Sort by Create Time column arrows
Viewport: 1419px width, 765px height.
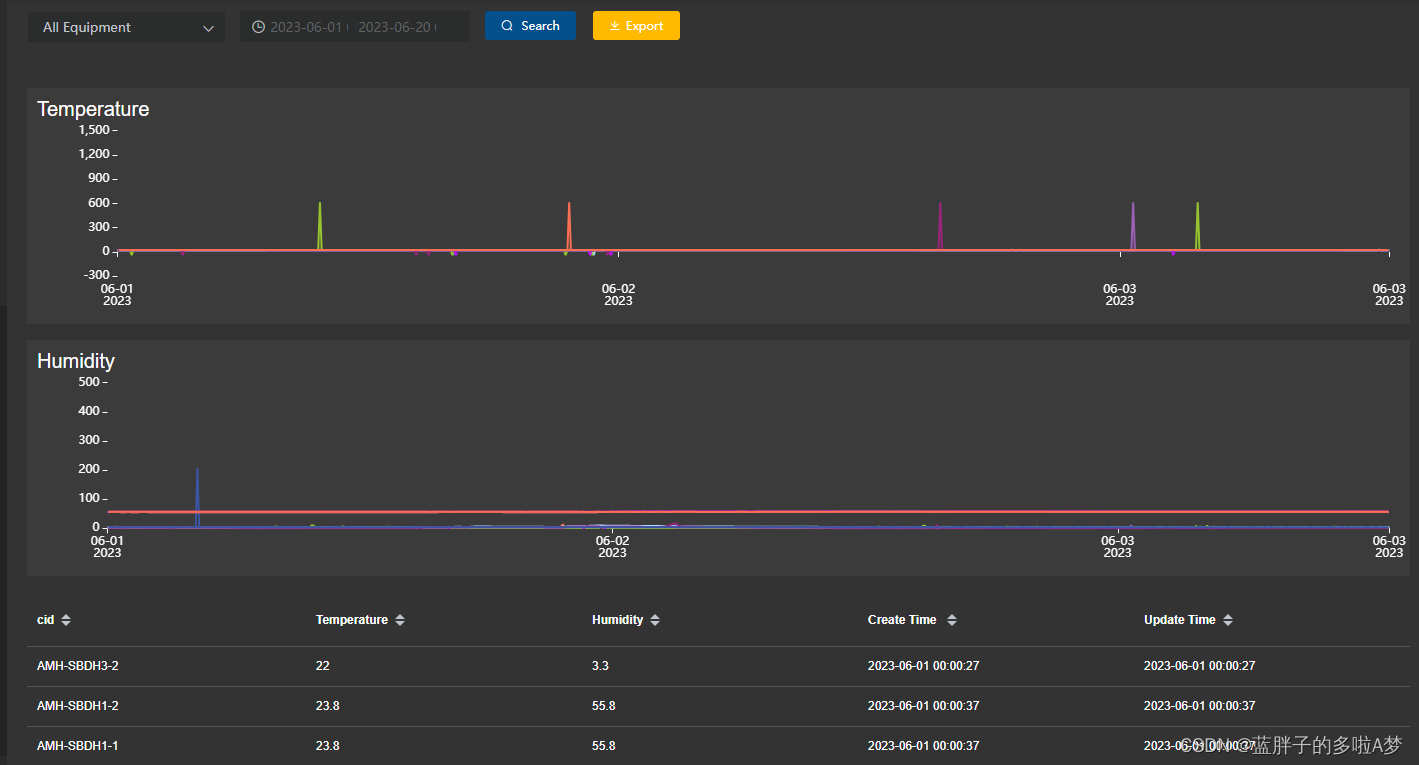tap(952, 620)
